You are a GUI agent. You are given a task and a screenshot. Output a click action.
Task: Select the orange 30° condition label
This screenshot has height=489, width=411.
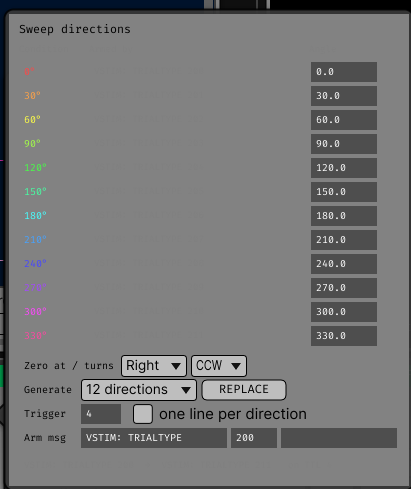[x=32, y=96]
